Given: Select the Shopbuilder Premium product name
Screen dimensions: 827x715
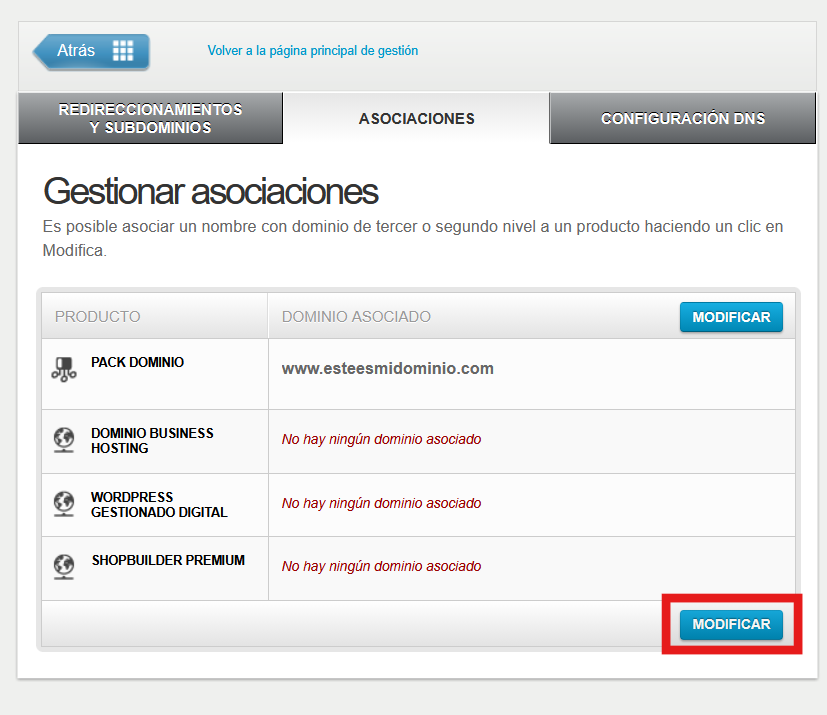Looking at the screenshot, I should (x=168, y=561).
